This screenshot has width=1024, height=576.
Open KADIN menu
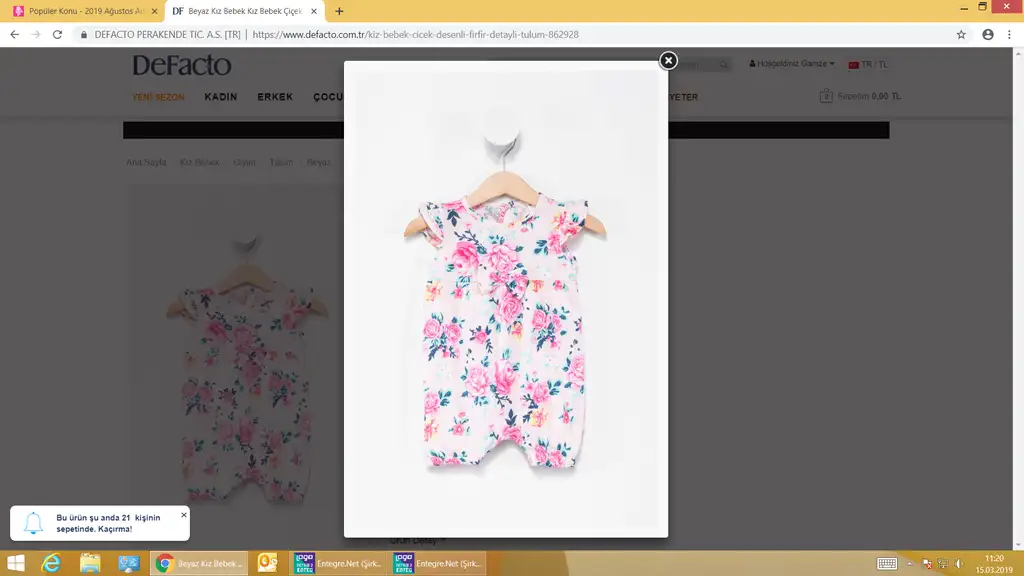point(221,97)
